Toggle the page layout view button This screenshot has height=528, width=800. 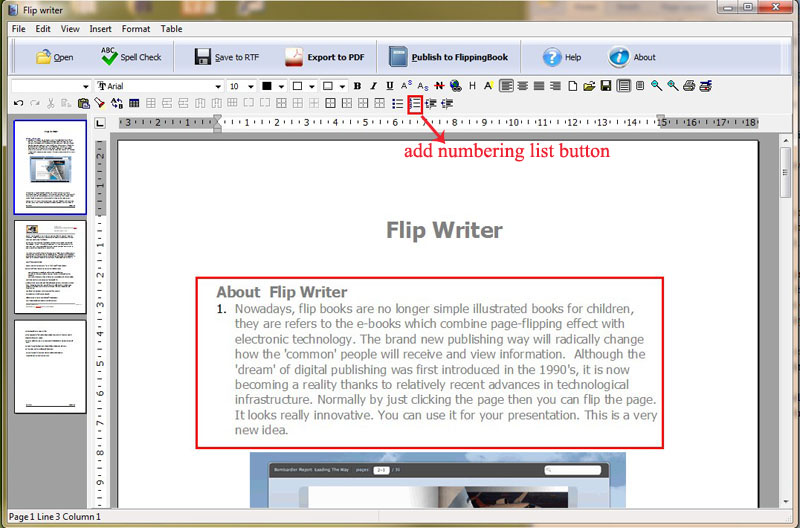tap(623, 86)
